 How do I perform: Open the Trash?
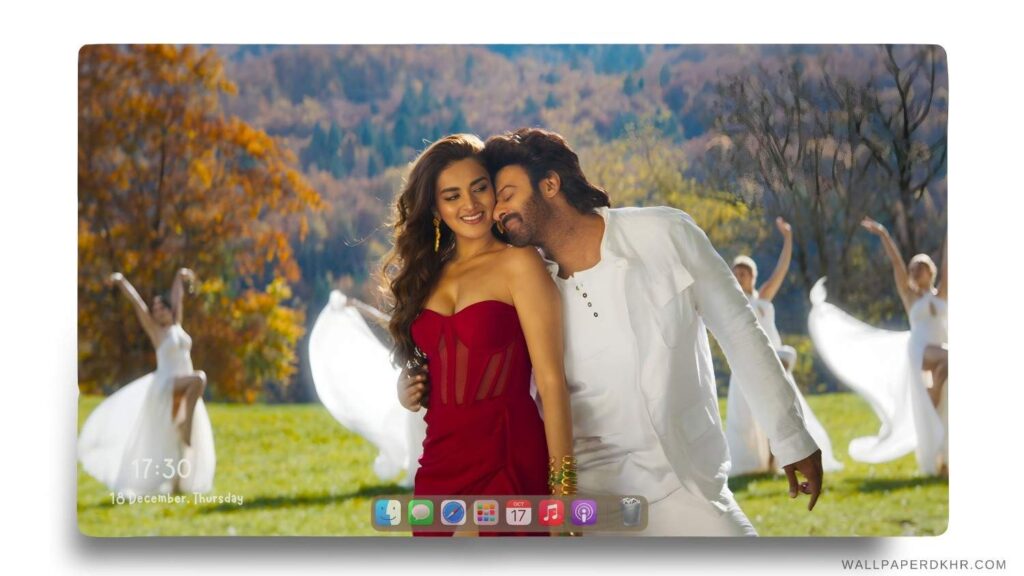[x=631, y=512]
